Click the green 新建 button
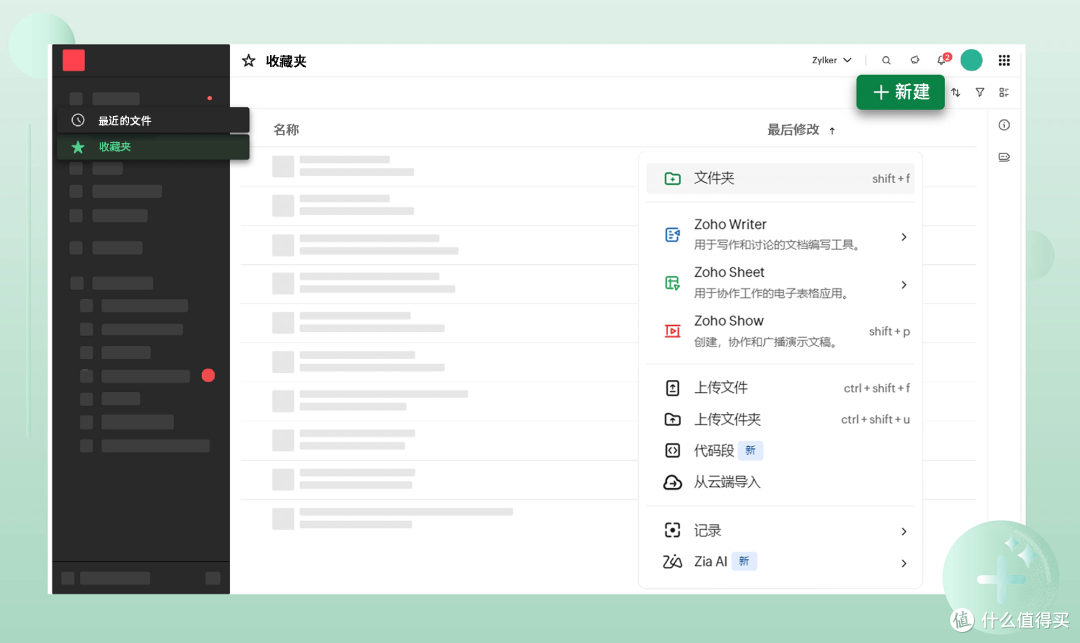The image size is (1080, 643). click(900, 92)
